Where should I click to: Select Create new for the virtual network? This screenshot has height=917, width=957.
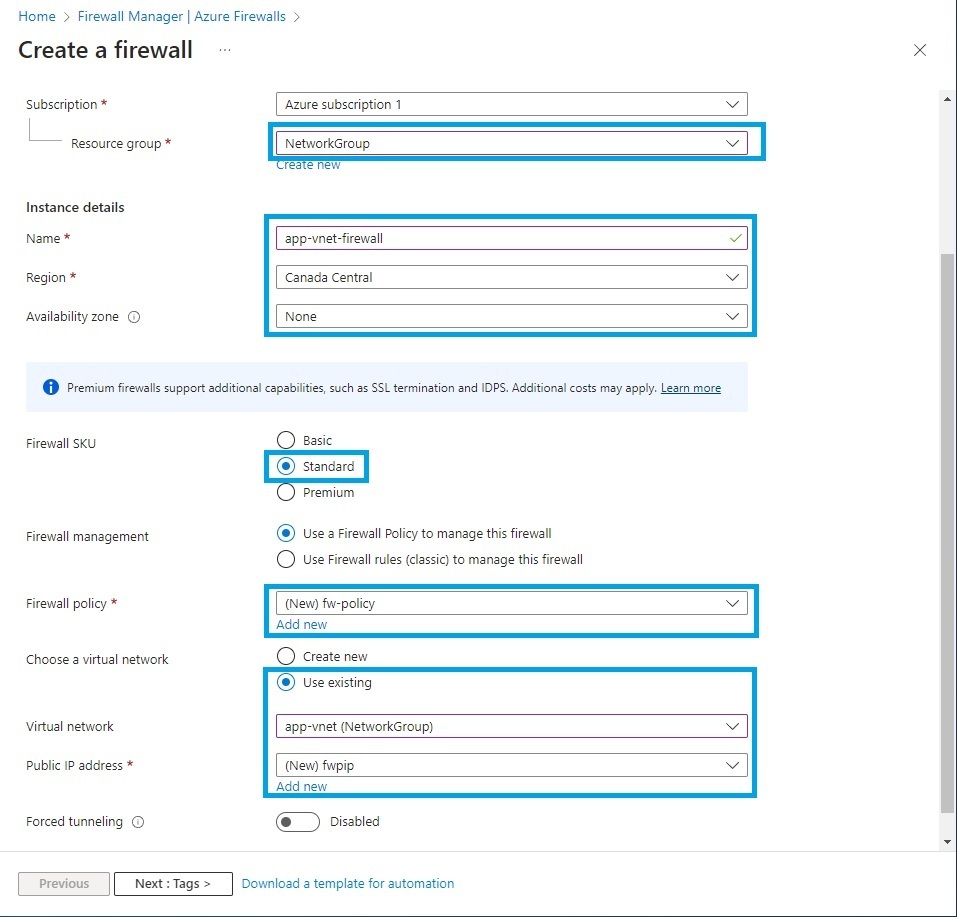click(x=285, y=656)
